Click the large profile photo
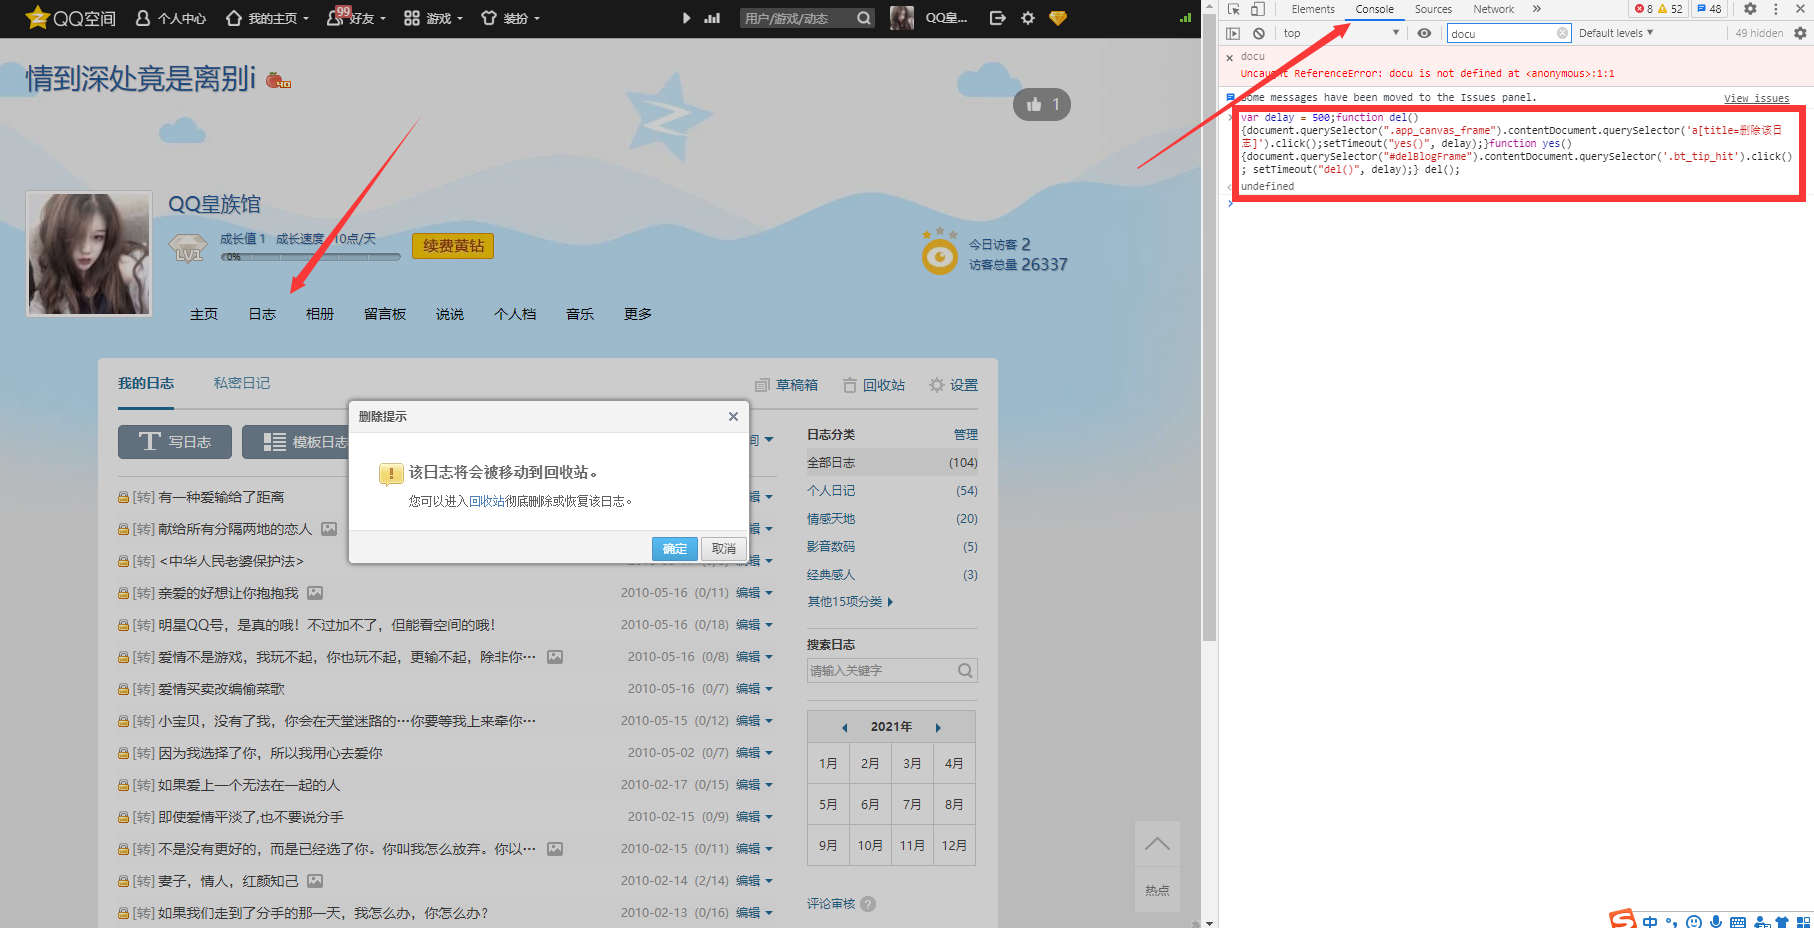Image resolution: width=1814 pixels, height=928 pixels. coord(89,254)
